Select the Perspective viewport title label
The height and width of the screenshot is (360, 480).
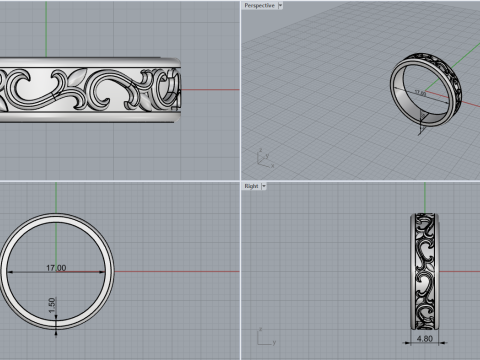click(260, 6)
